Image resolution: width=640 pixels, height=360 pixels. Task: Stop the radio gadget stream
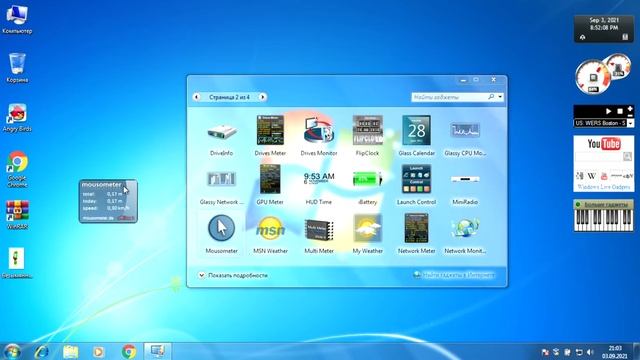620,111
